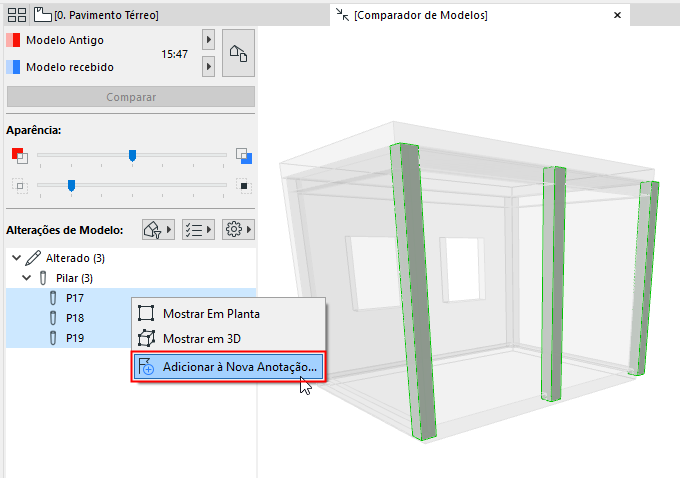Viewport: 680px width, 478px height.
Task: Open the Modelo Antigo selection arrow
Action: coord(209,40)
